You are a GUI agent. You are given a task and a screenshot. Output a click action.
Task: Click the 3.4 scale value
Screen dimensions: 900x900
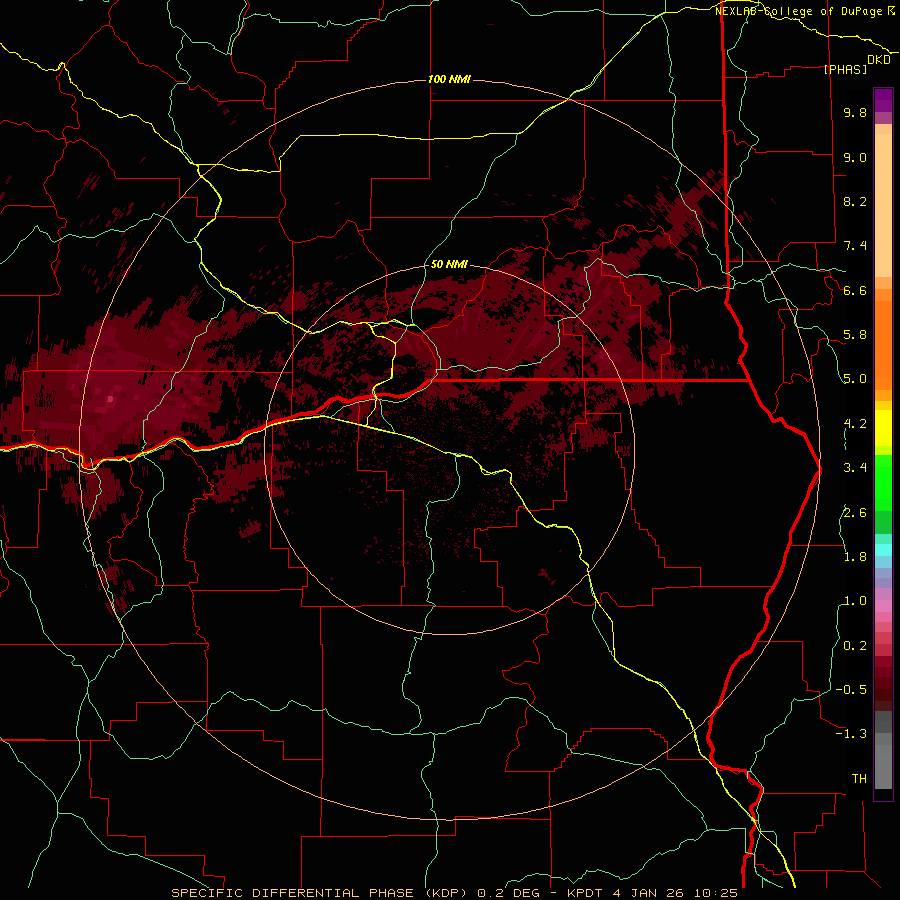pyautogui.click(x=855, y=468)
